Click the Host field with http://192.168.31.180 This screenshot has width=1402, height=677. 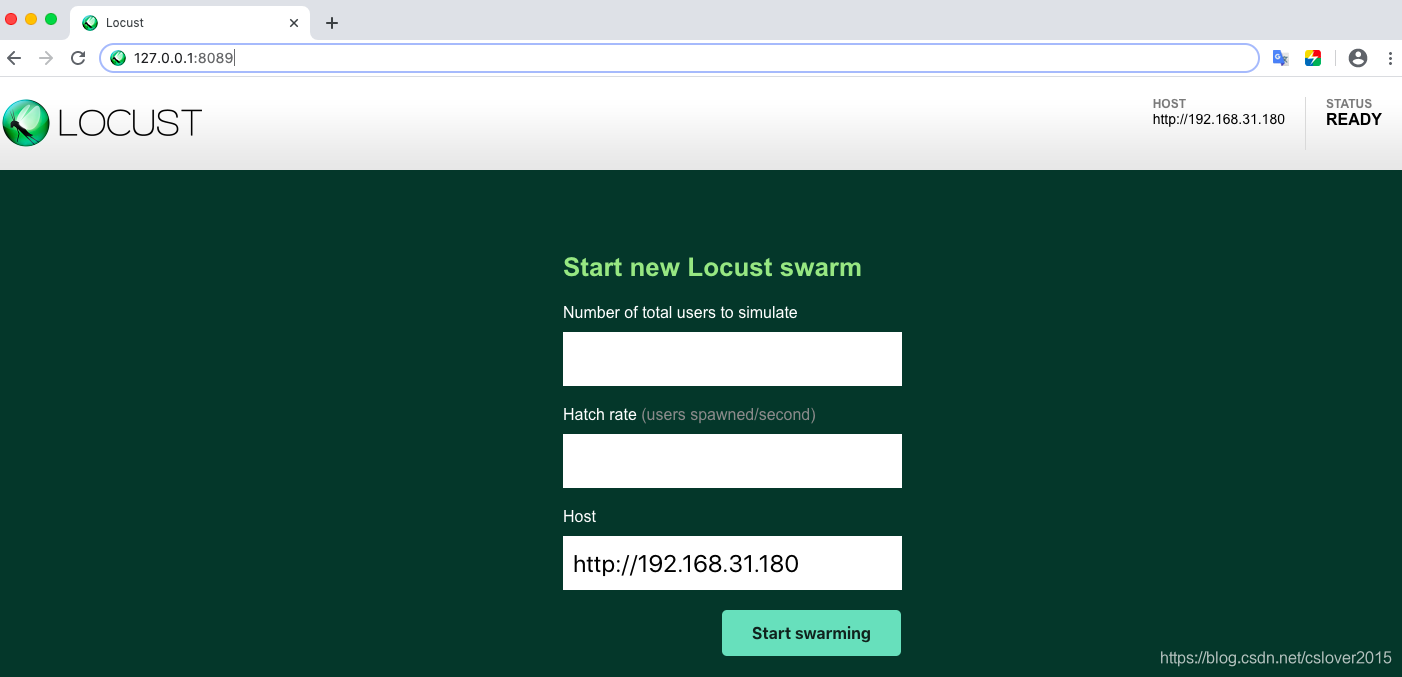click(732, 563)
